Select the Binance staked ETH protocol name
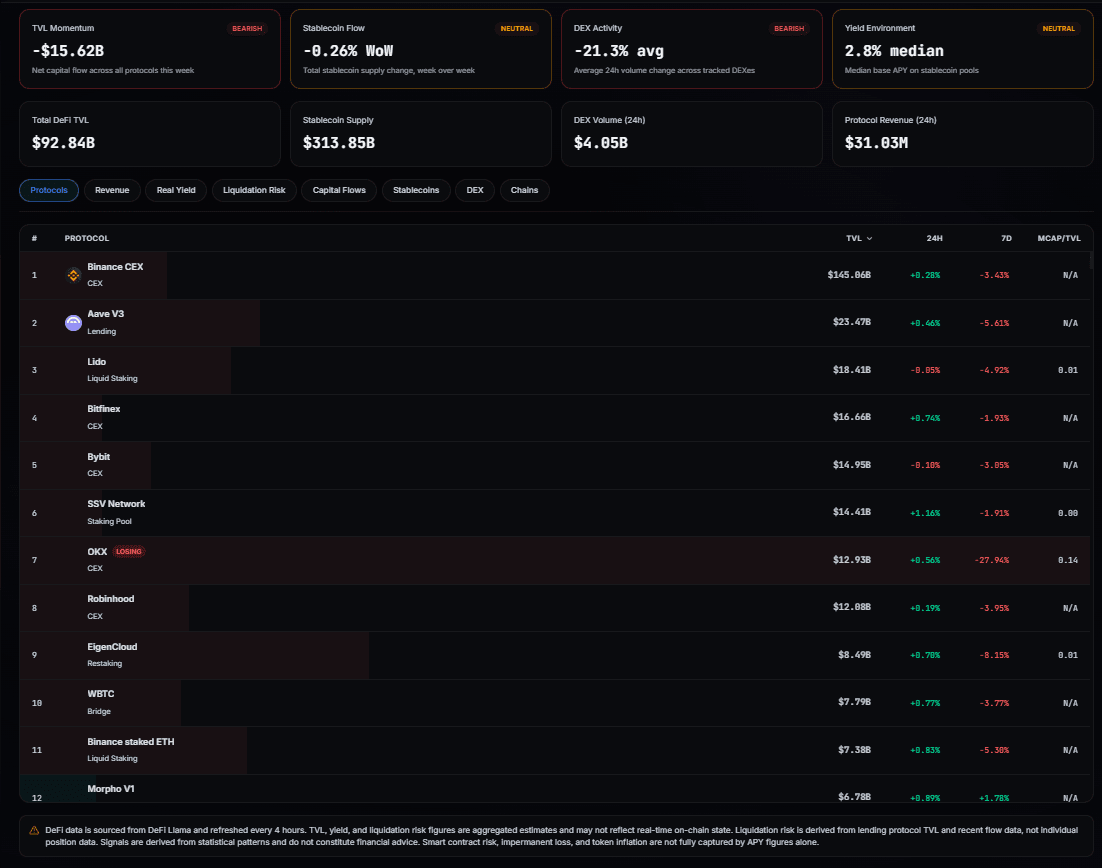The width and height of the screenshot is (1102, 868). 131,741
